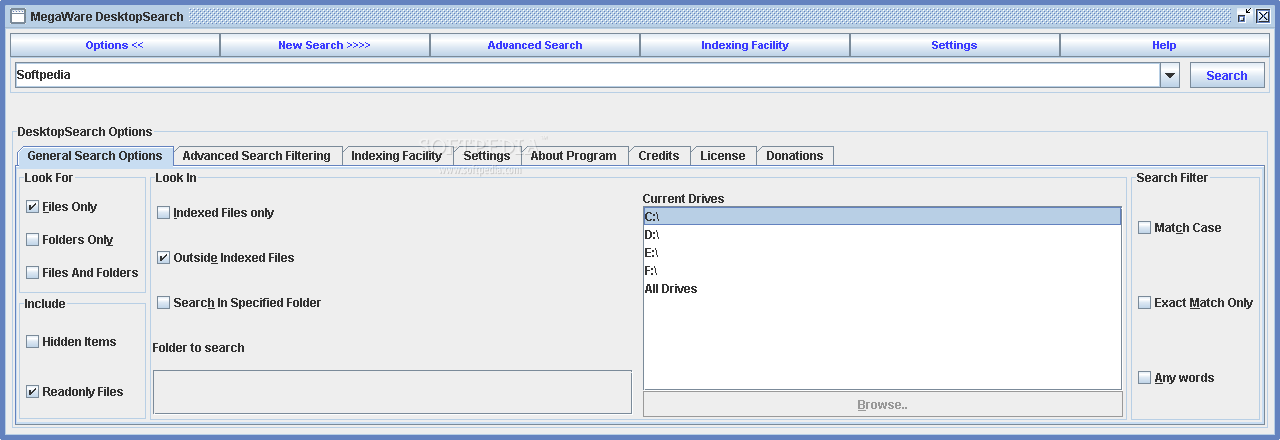Switch to General Search Options tab
This screenshot has width=1280, height=440.
click(x=95, y=156)
